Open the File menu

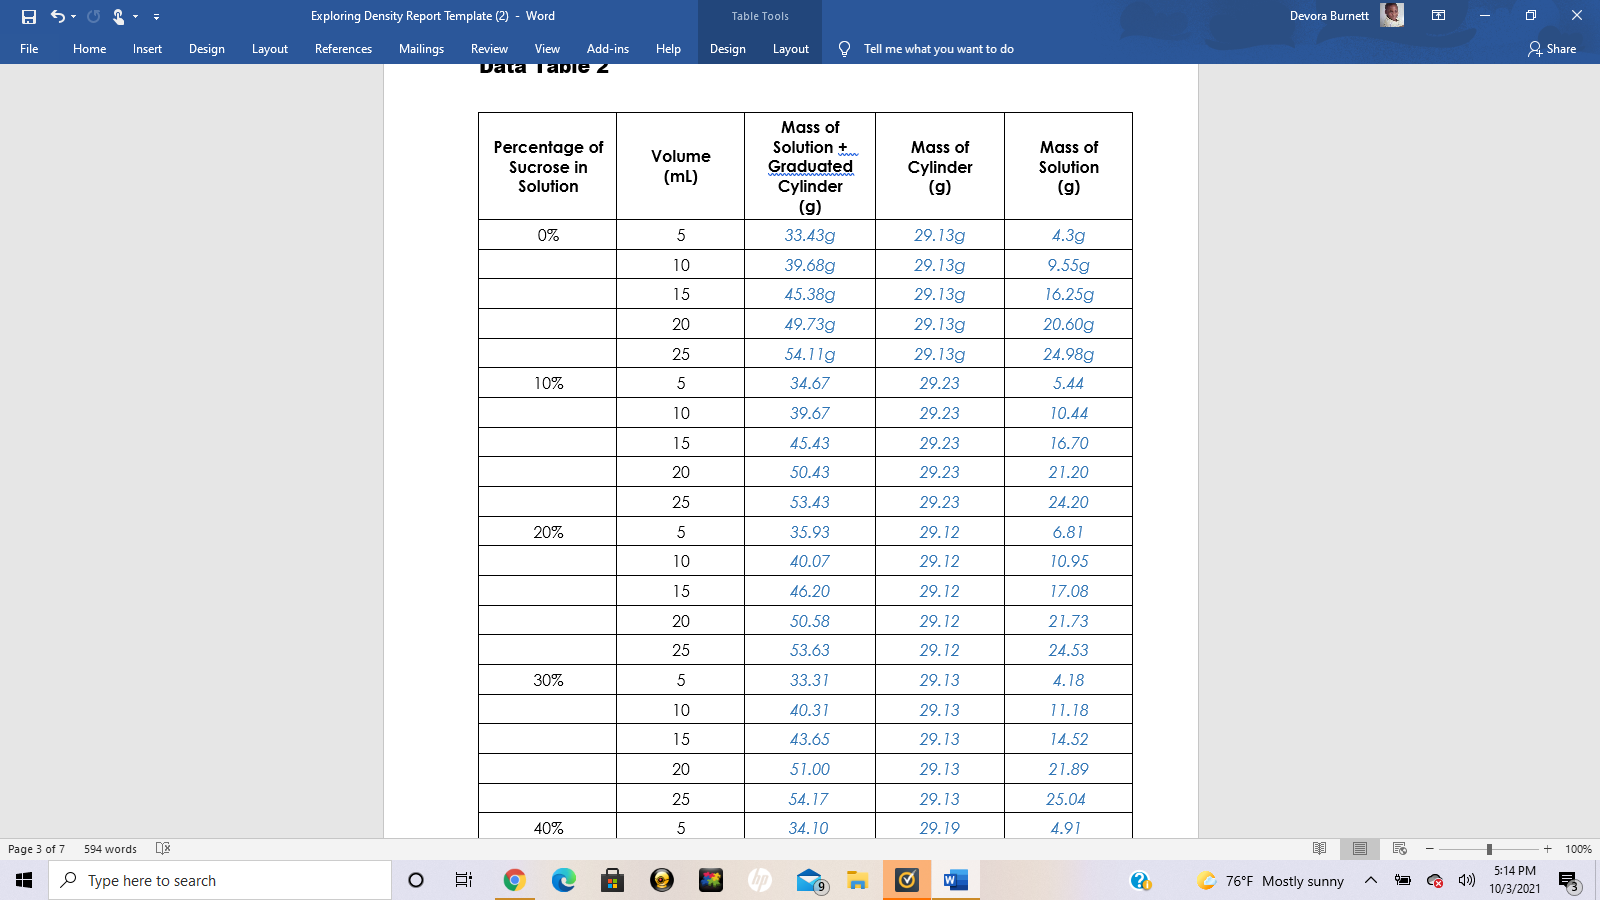point(29,48)
